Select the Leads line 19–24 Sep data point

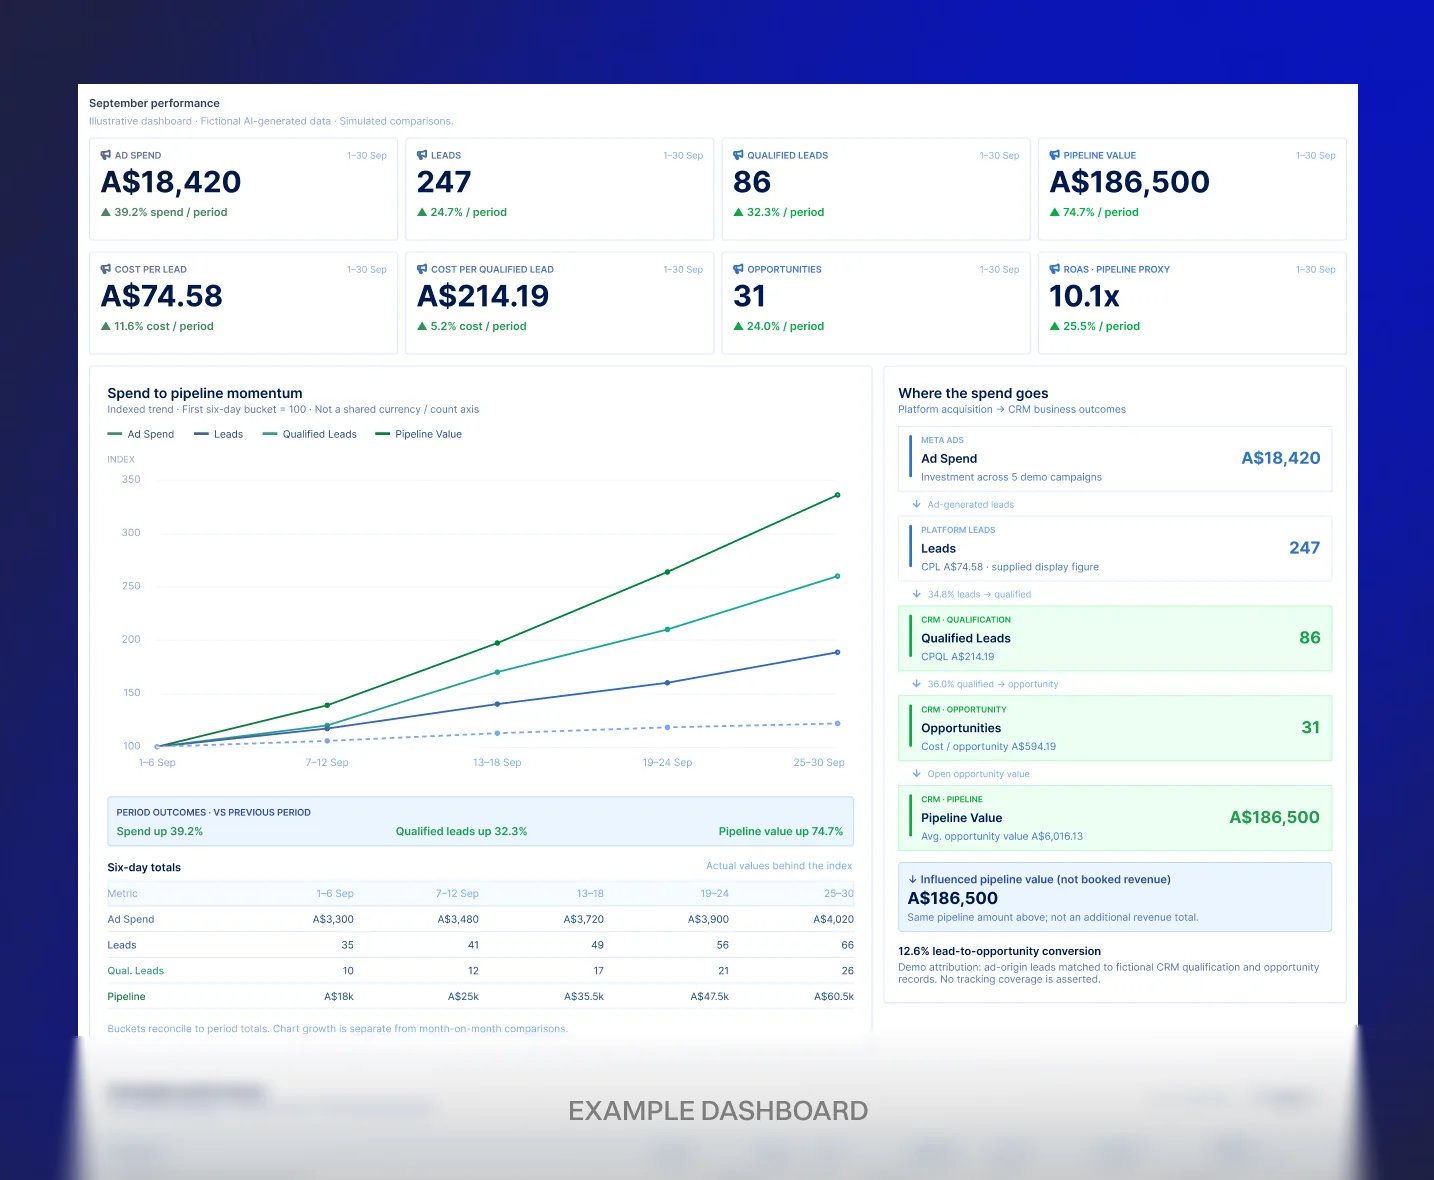[x=667, y=683]
